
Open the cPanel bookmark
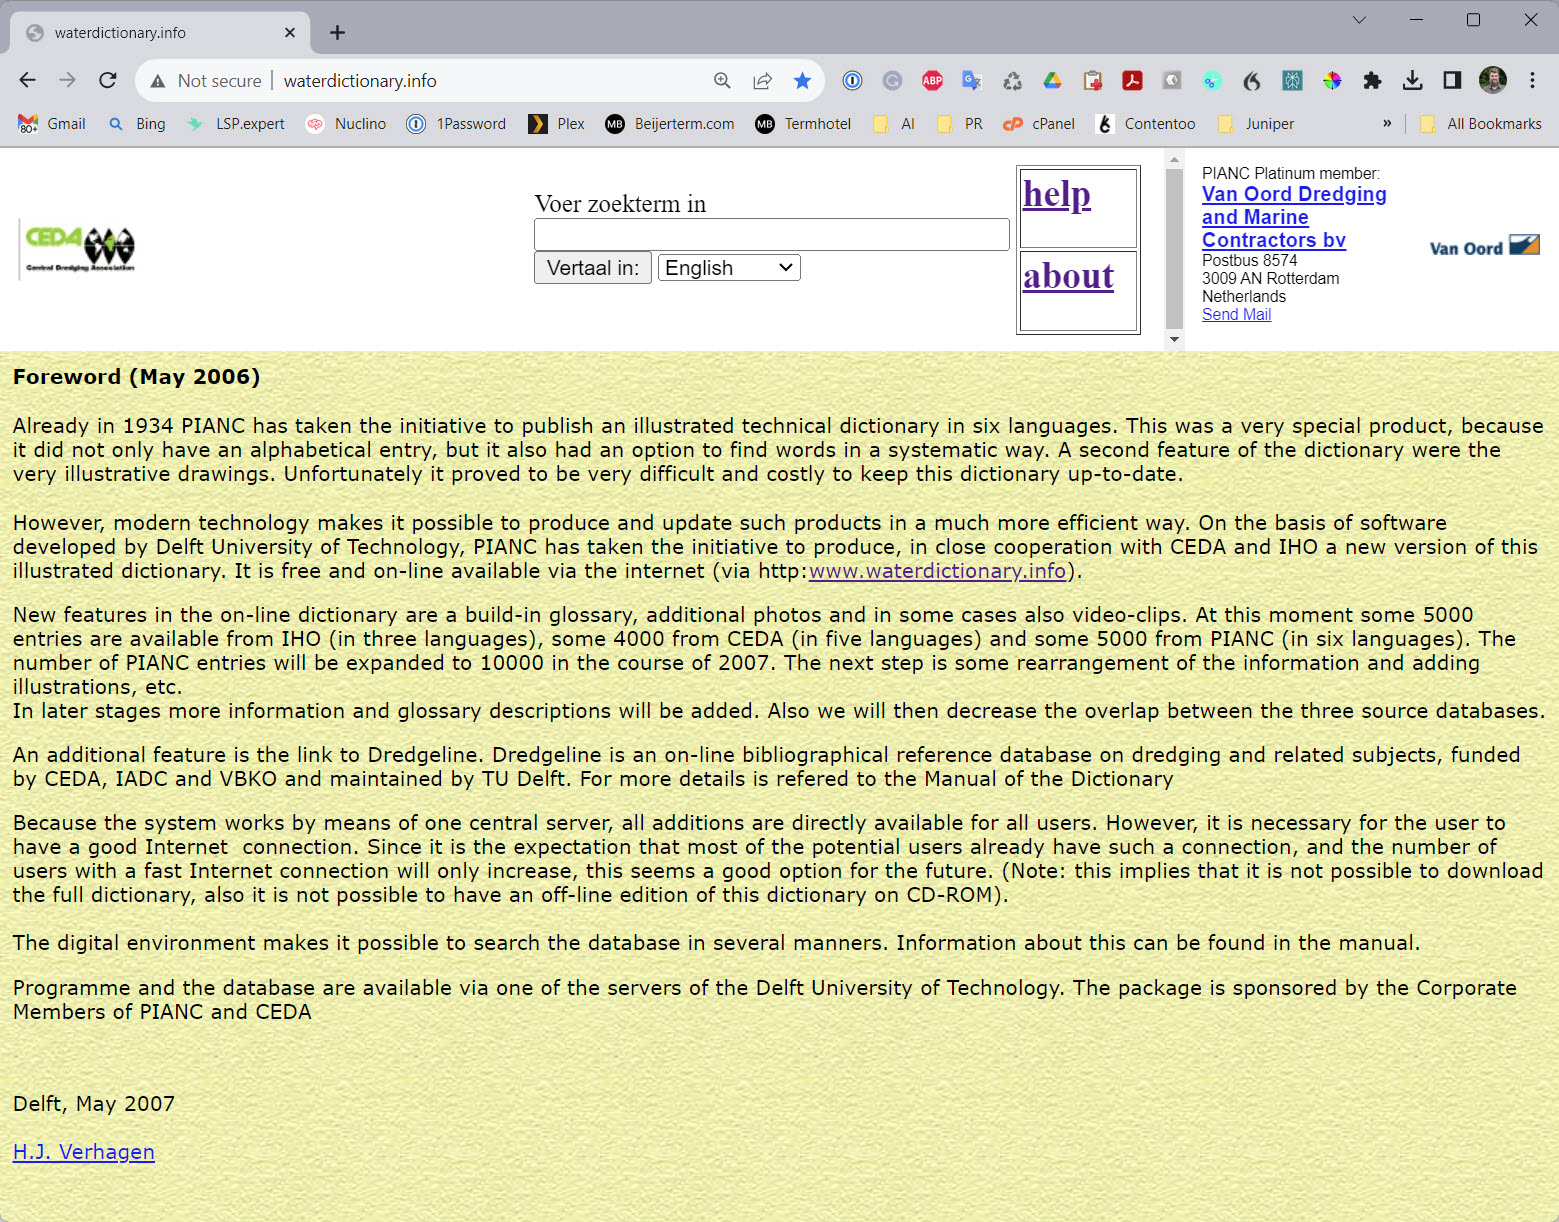[1040, 124]
